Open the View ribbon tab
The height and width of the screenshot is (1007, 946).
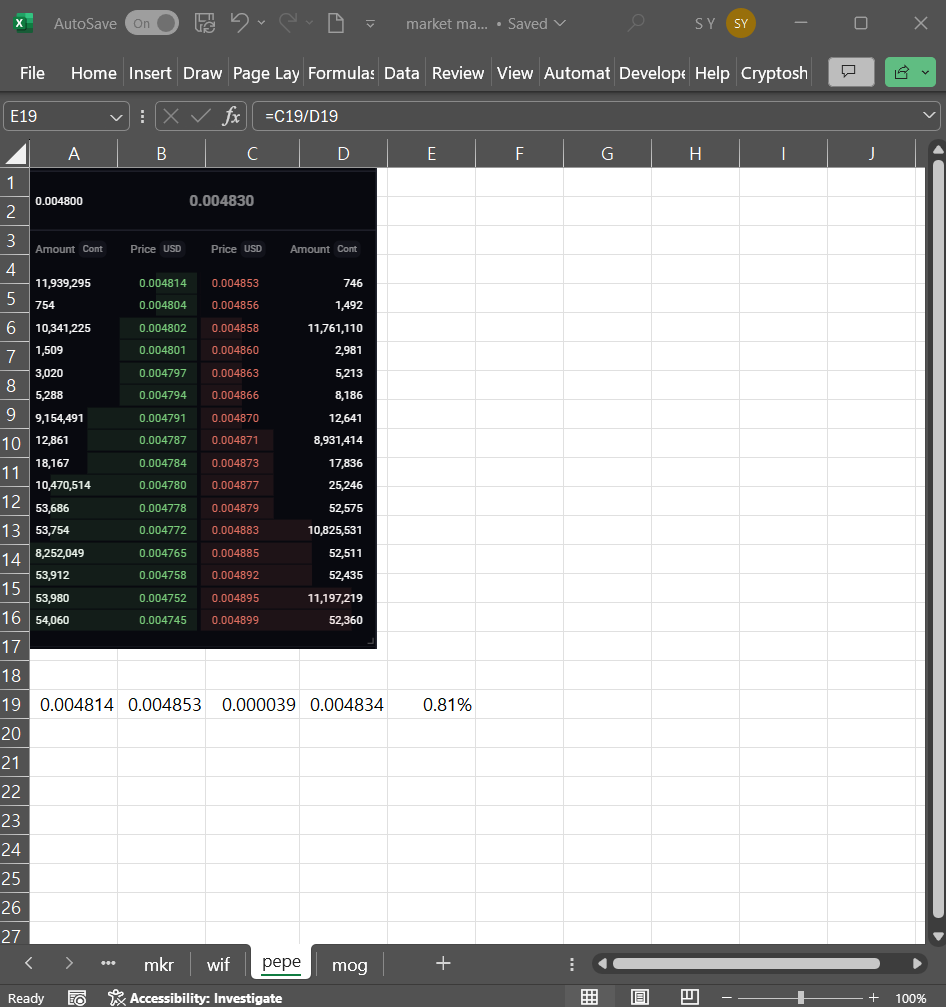click(x=514, y=73)
